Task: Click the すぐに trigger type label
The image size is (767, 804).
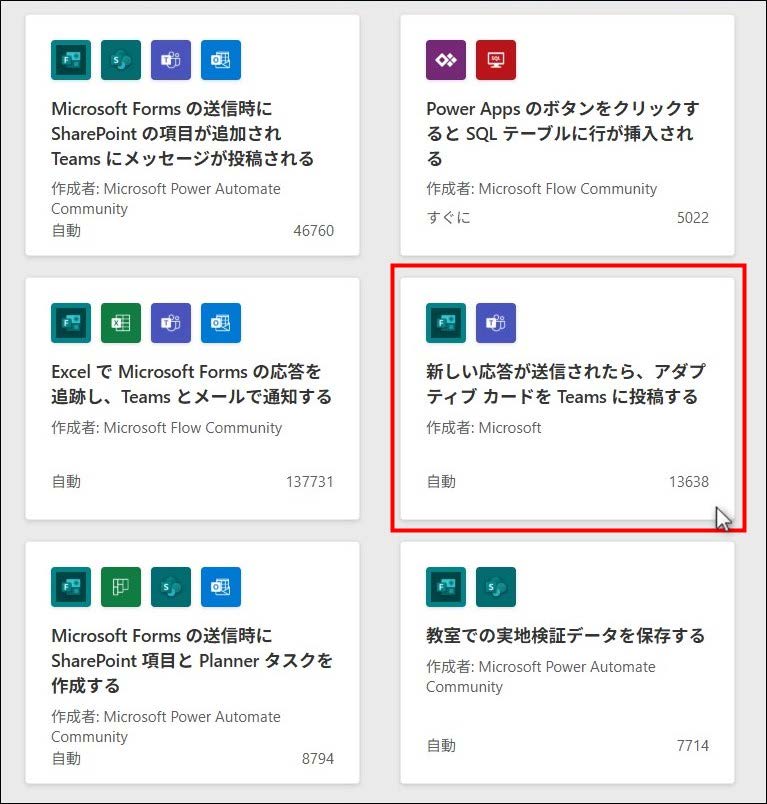Action: tap(448, 218)
